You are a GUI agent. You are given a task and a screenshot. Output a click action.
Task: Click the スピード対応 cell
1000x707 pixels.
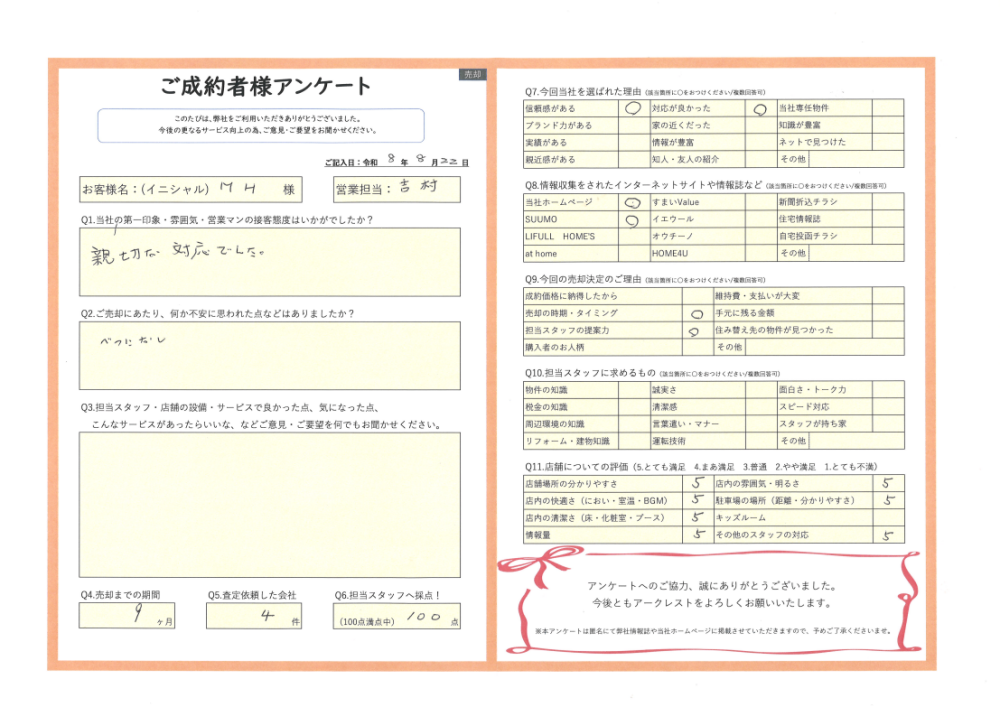(825, 407)
